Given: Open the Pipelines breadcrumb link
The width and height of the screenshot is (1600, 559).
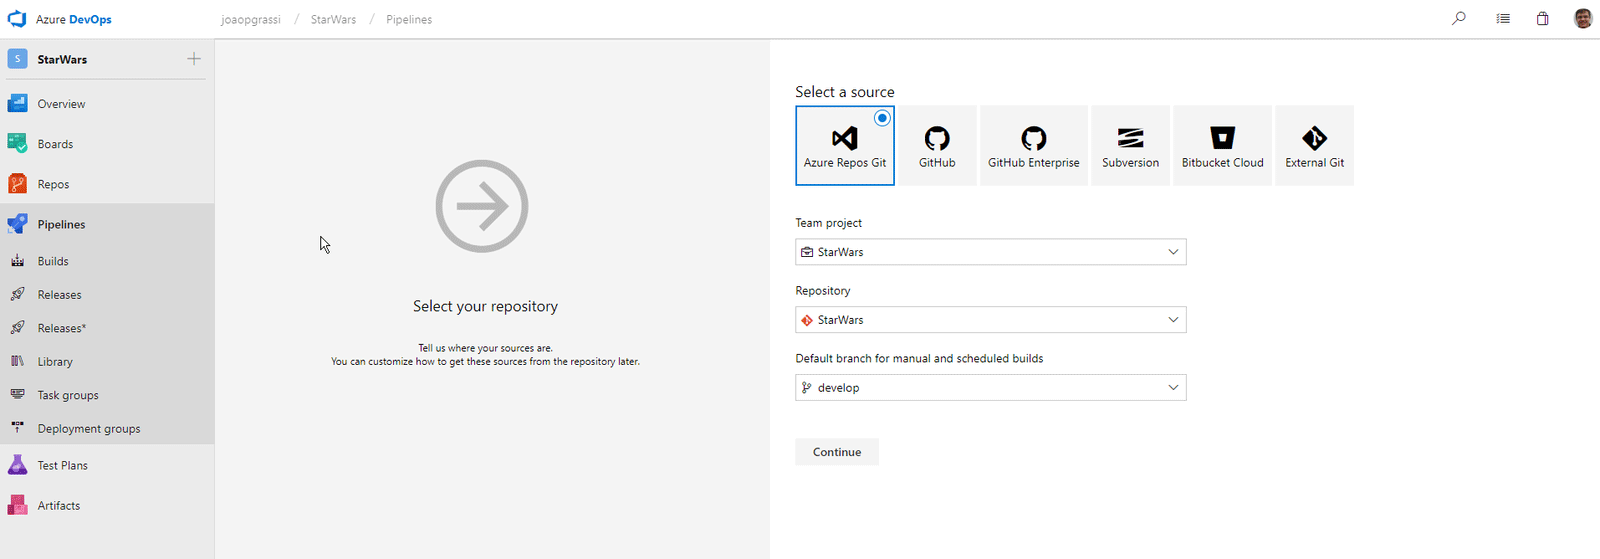Looking at the screenshot, I should (x=409, y=19).
